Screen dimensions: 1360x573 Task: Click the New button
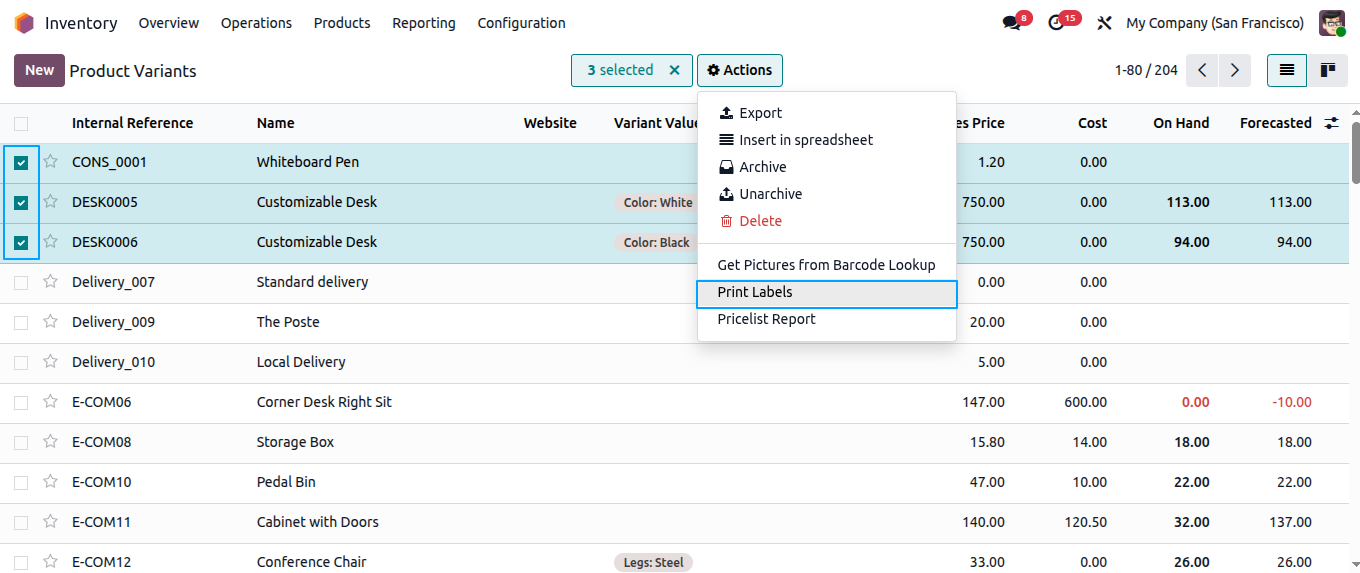tap(39, 70)
